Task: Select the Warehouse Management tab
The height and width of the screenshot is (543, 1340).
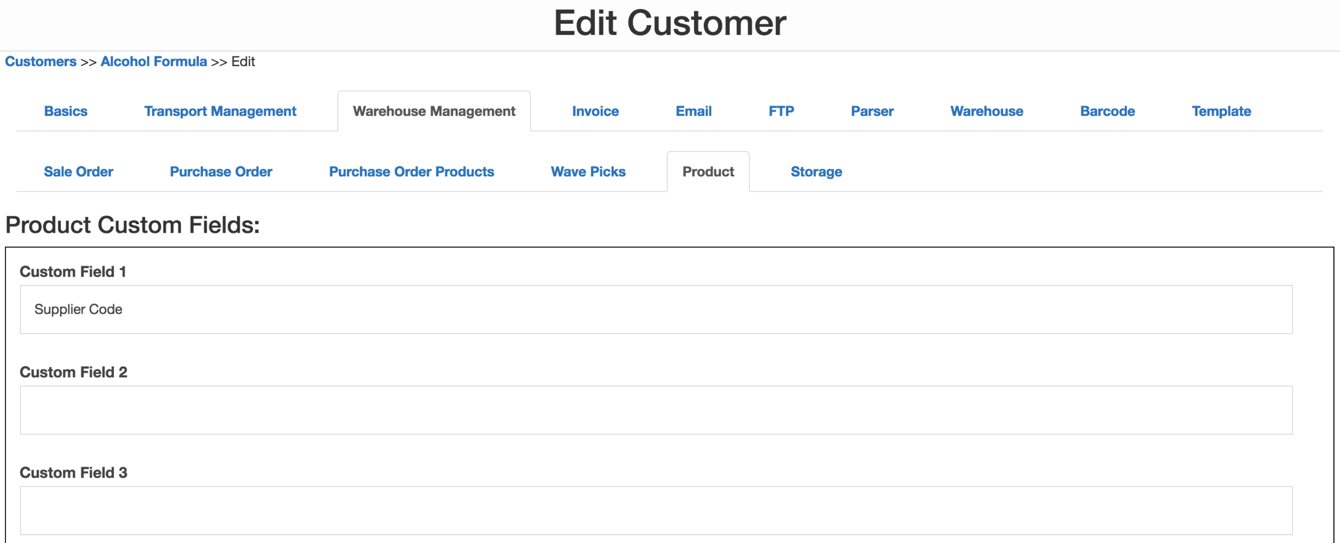Action: coord(434,111)
